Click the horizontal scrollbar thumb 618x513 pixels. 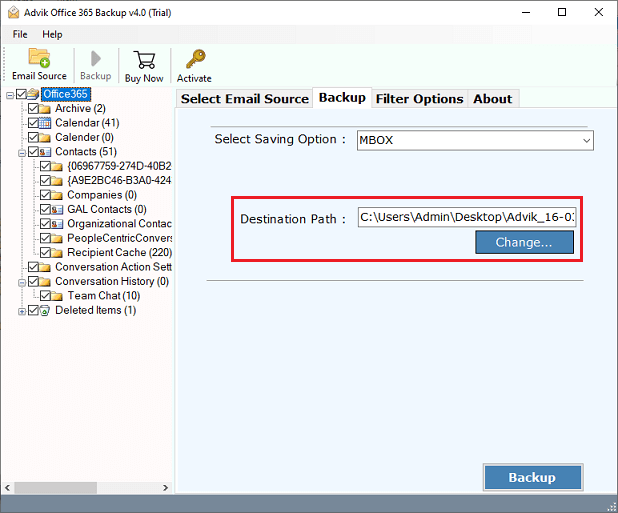[56, 488]
